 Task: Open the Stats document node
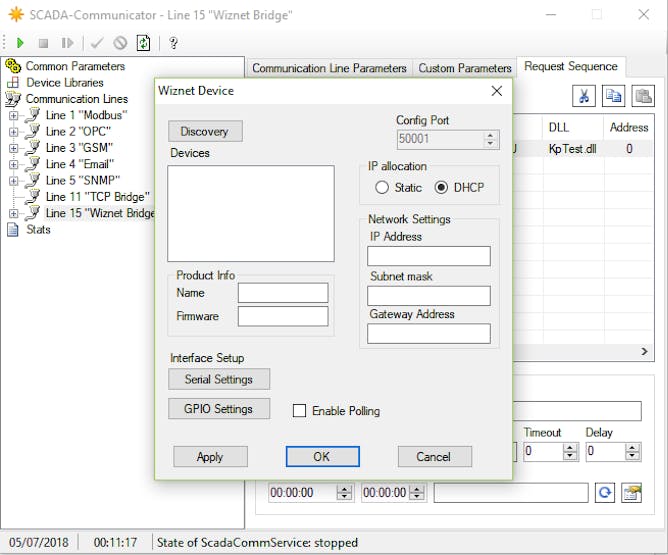(x=13, y=230)
